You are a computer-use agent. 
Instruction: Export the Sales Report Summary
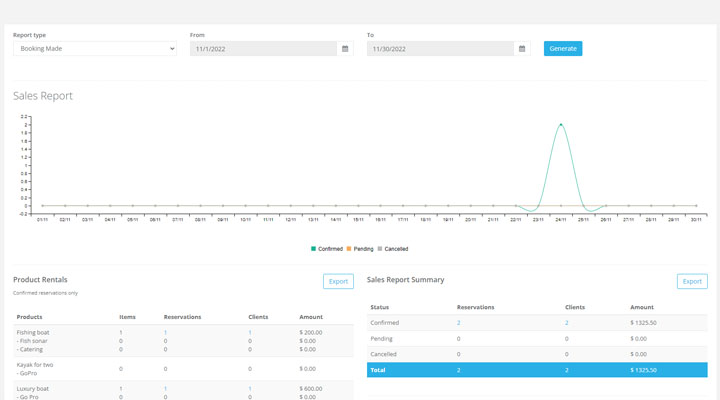[692, 282]
